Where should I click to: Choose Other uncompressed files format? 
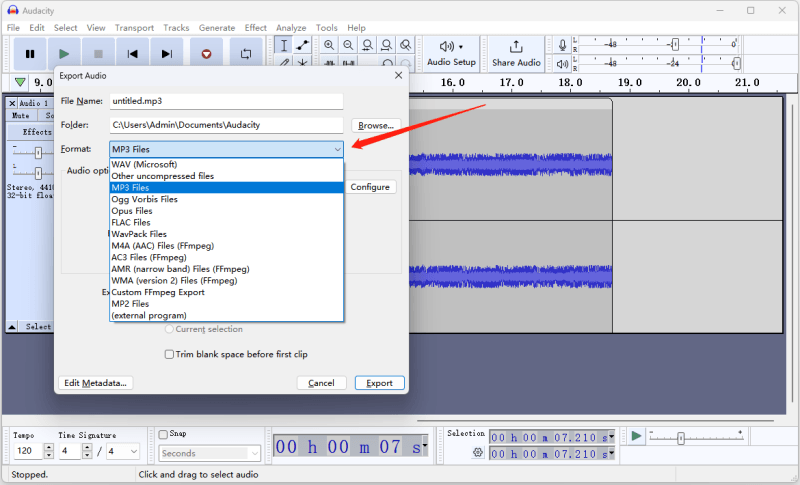click(227, 176)
